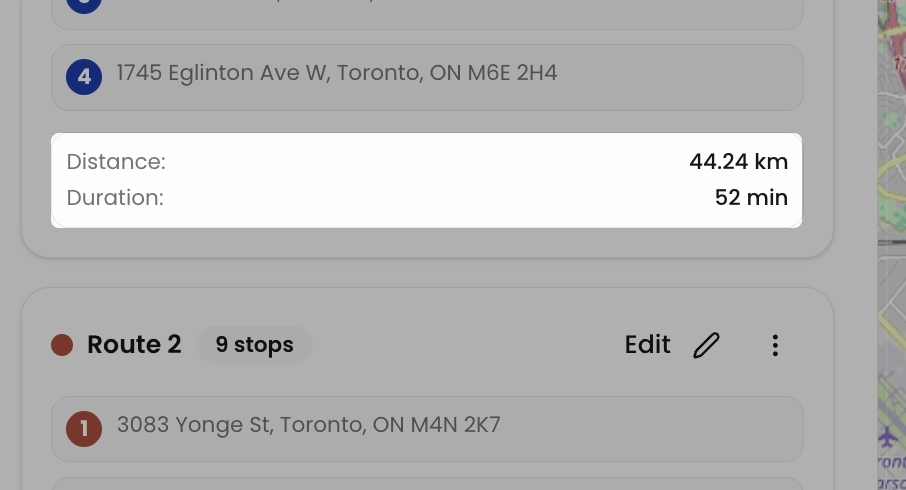
Task: Click the airplane icon on the map
Action: click(887, 437)
